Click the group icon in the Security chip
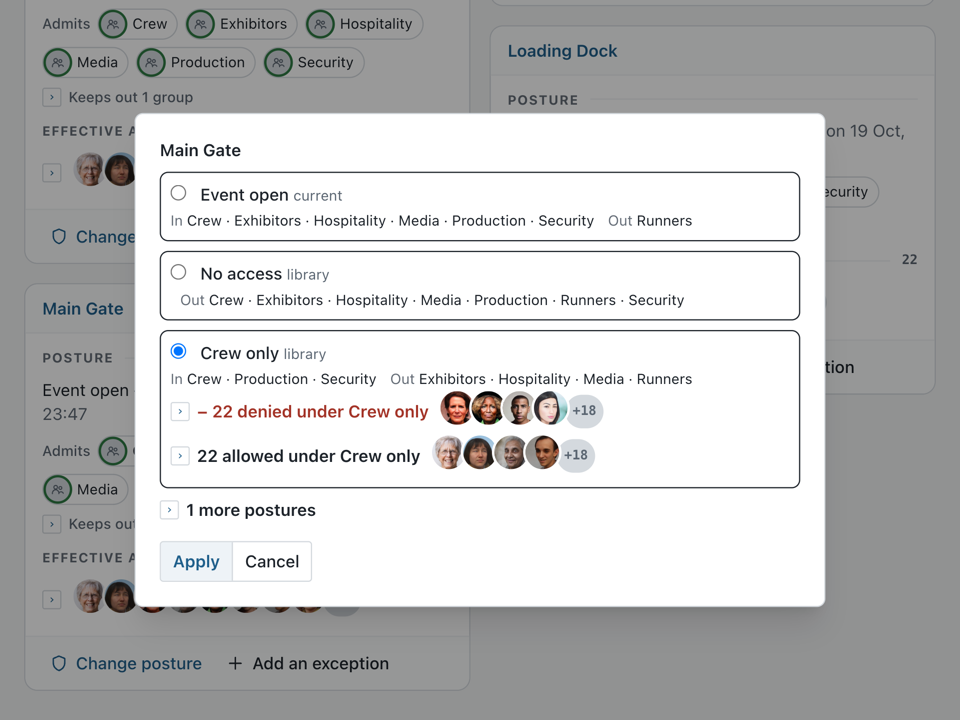Viewport: 960px width, 720px height. 279,62
